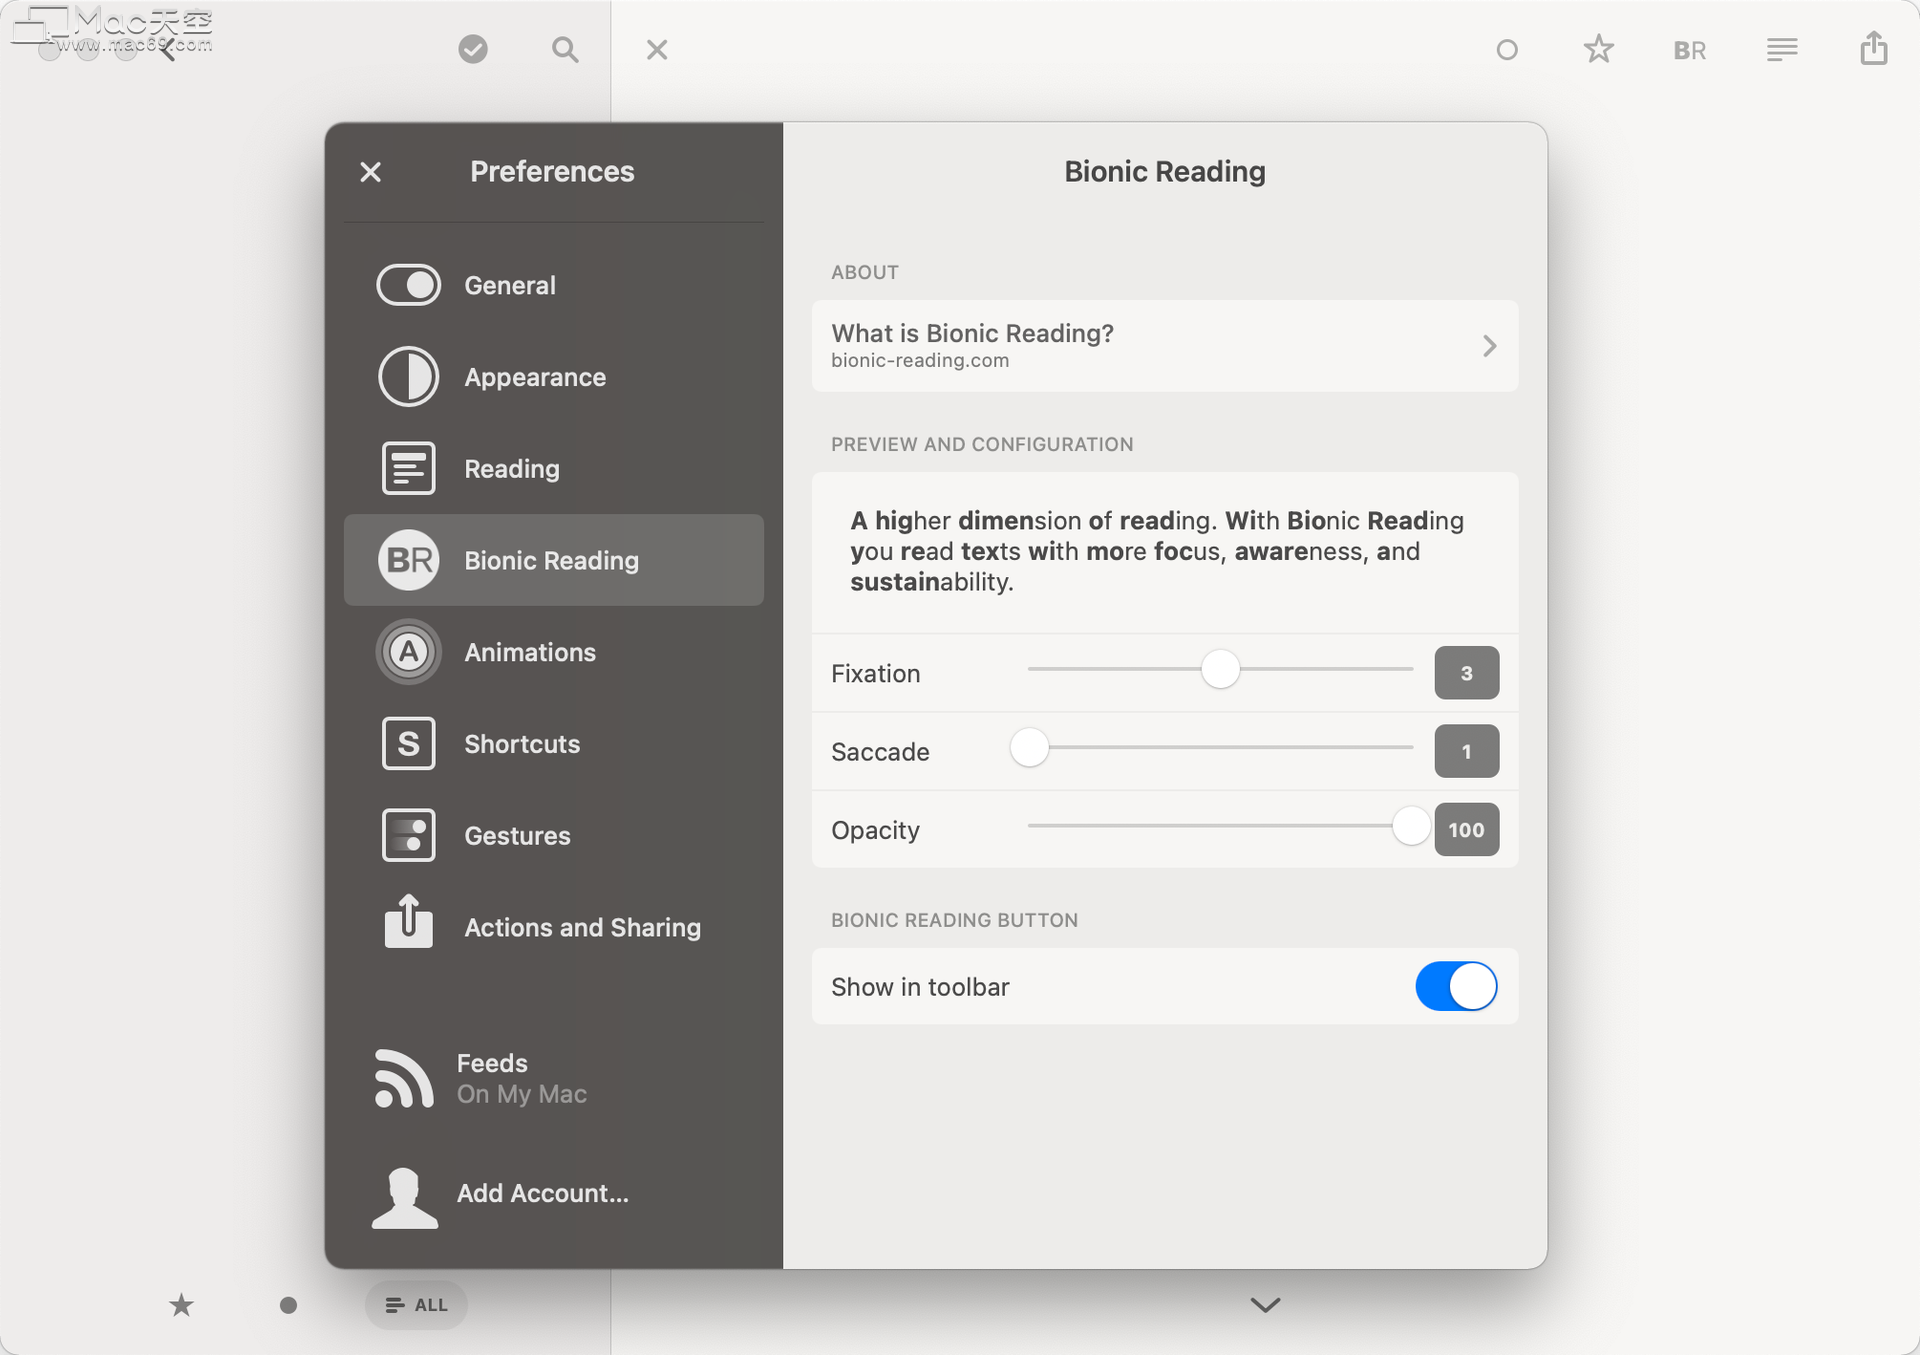This screenshot has height=1355, width=1920.
Task: Toggle unread circle icon in toolbar
Action: [x=1507, y=49]
